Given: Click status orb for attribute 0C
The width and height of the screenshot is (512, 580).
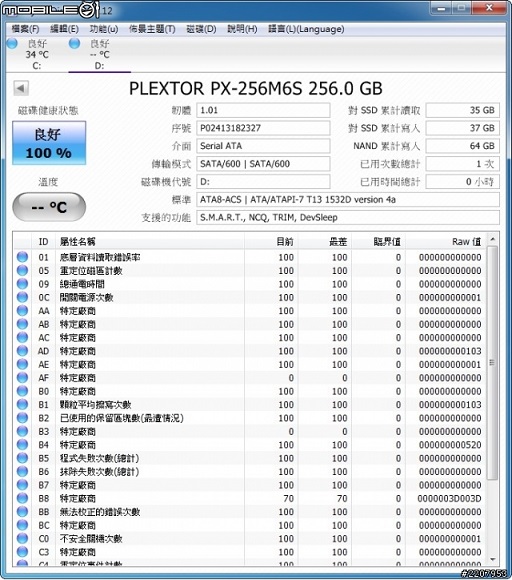Looking at the screenshot, I should [22, 297].
